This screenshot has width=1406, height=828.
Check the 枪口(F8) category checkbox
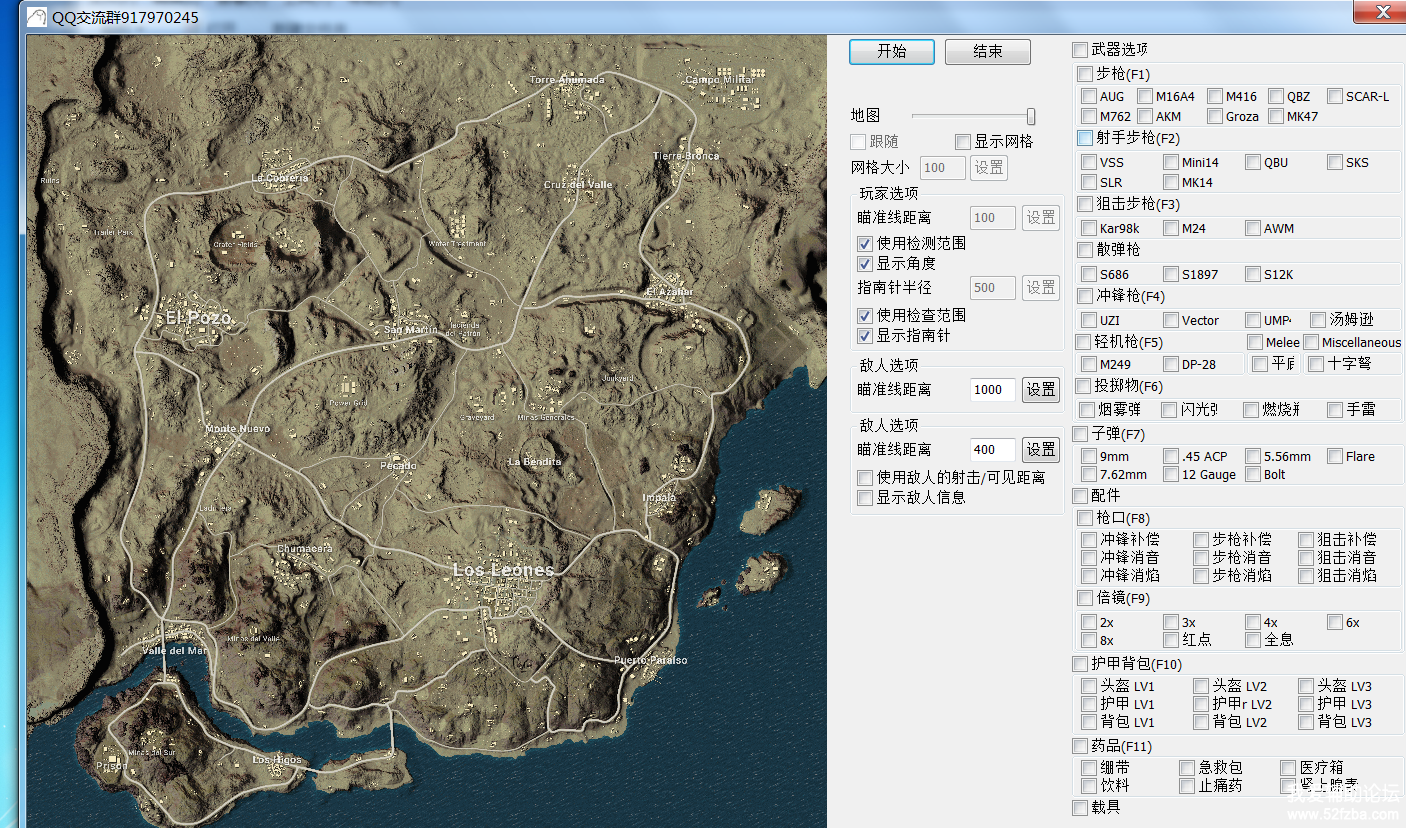point(1085,518)
